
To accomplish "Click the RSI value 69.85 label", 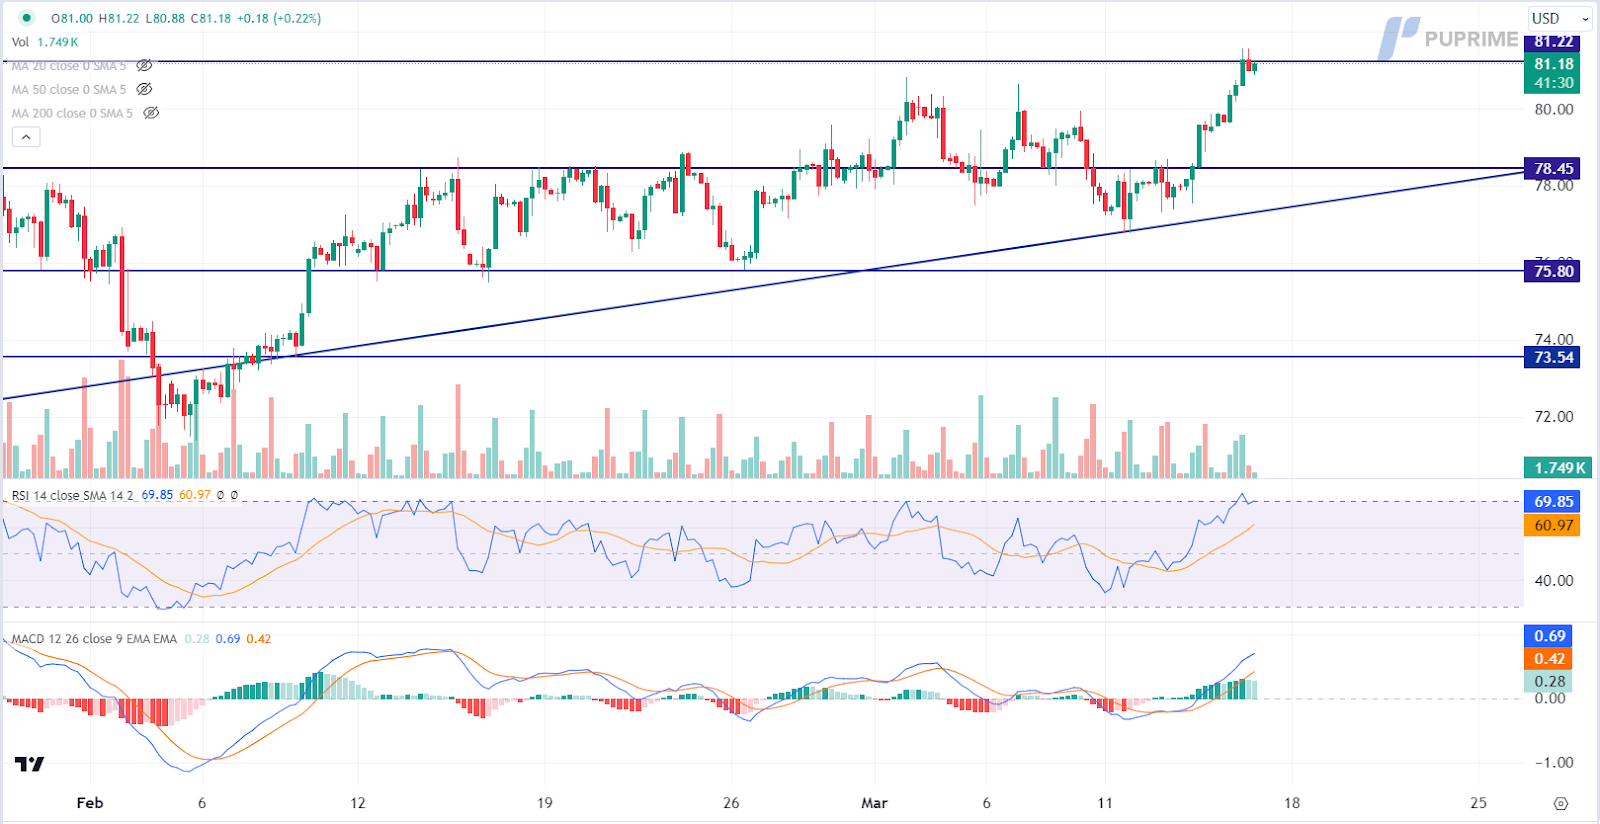I will [1552, 502].
